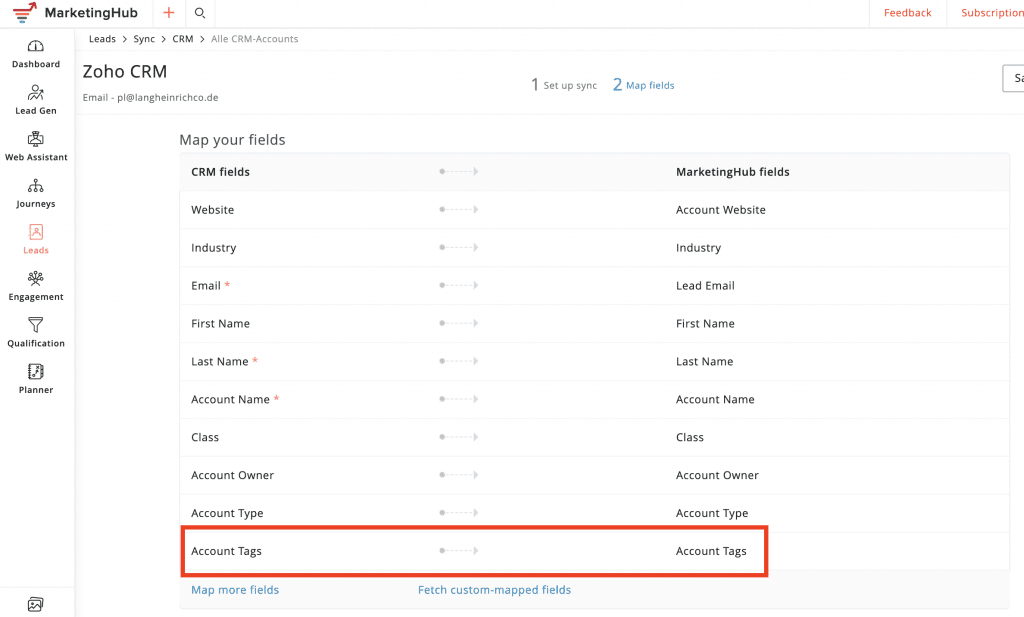Click the Account Tags MarketingHub field cell
Screen dimensions: 1024x617
[711, 551]
